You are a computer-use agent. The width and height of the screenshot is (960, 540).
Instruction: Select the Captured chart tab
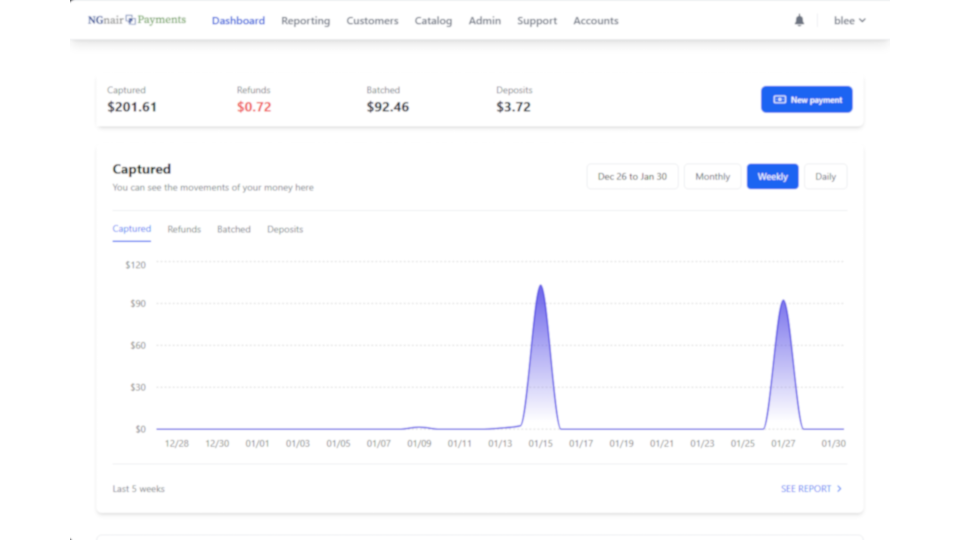click(132, 229)
